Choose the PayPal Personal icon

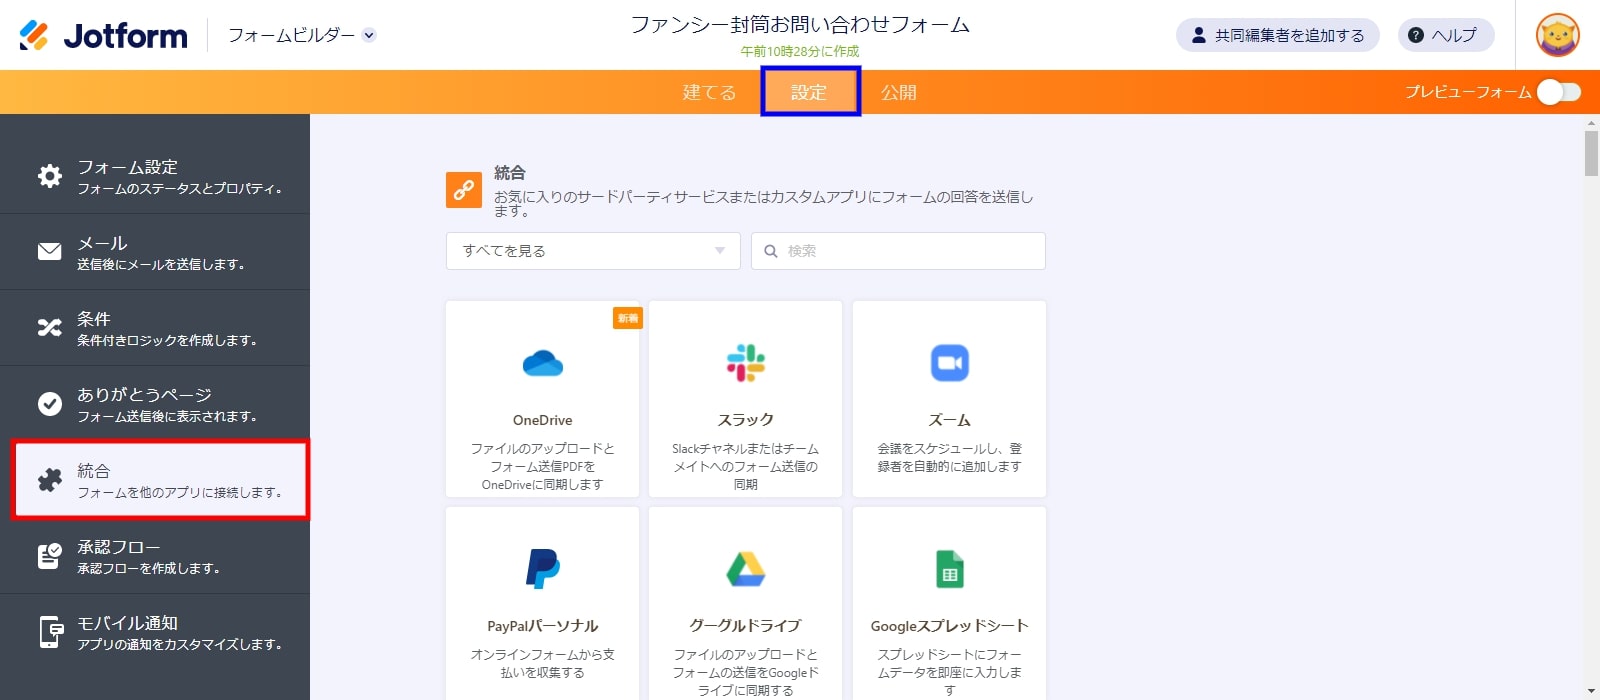(x=542, y=568)
